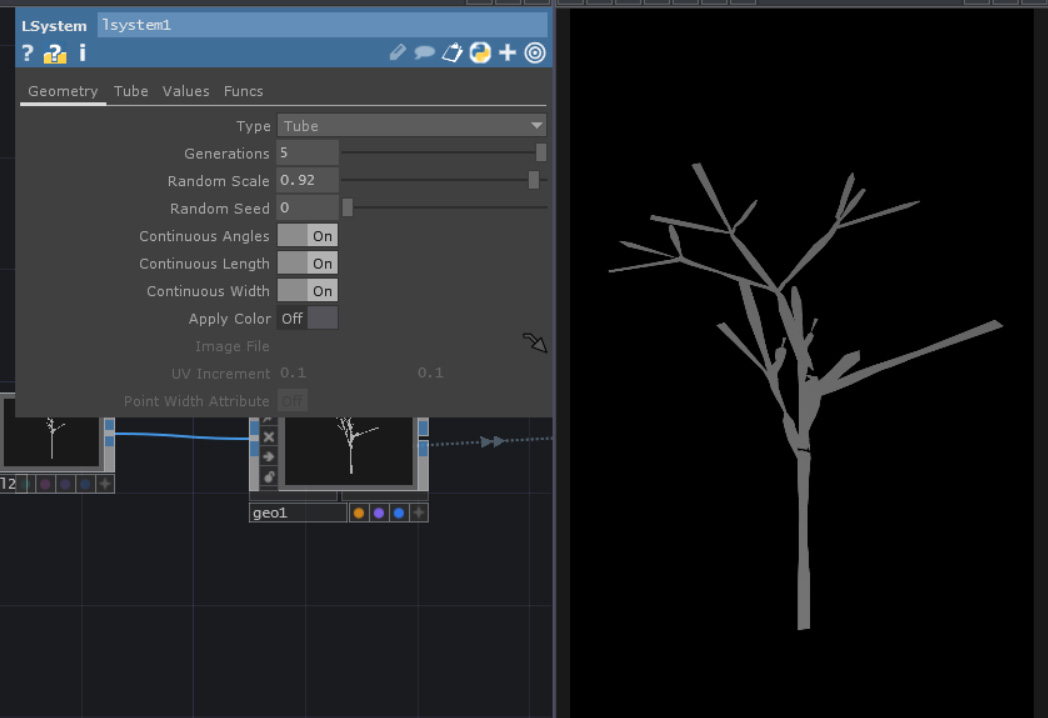
Task: Click the pencil edit icon in the lsystem1 header
Action: point(398,53)
